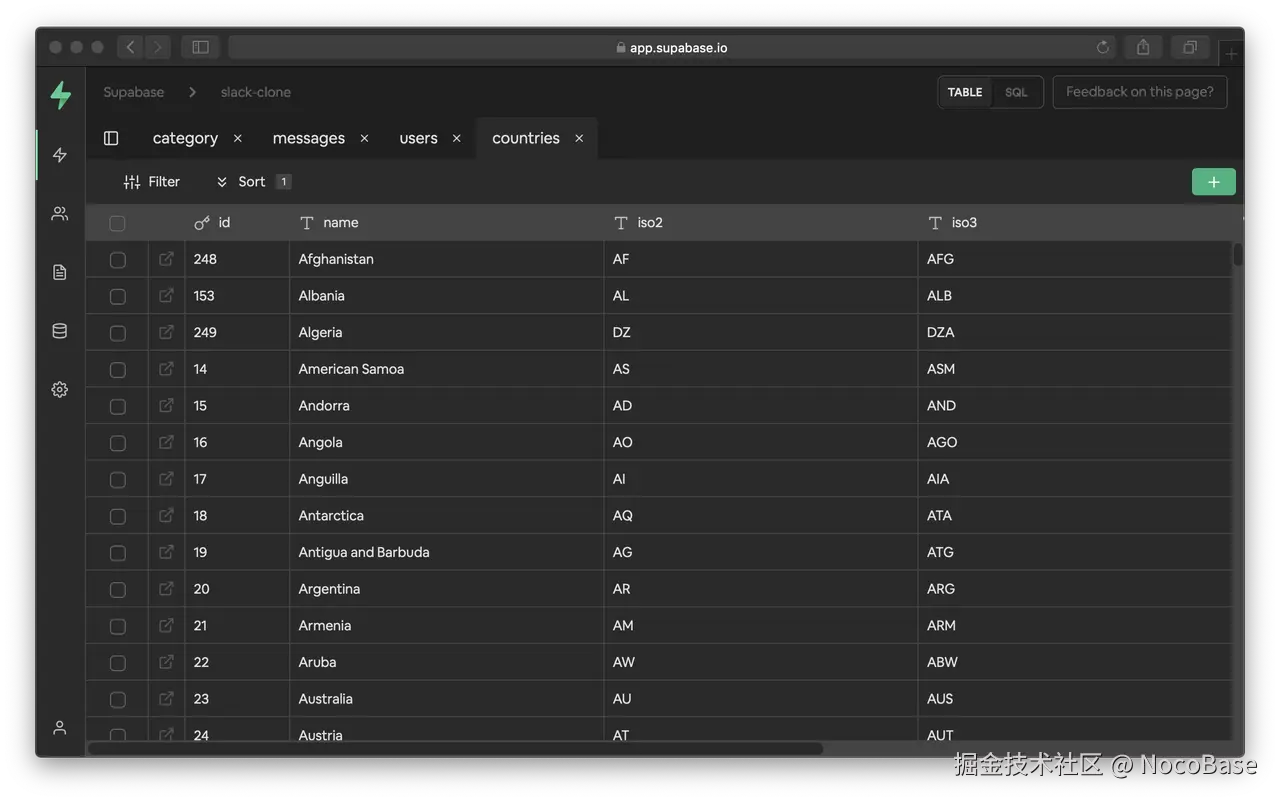Check the American Samoa row checkbox
The width and height of the screenshot is (1280, 801).
click(117, 370)
